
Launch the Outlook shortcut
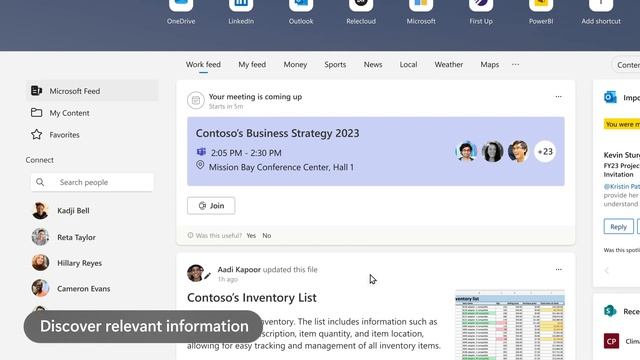click(x=301, y=12)
